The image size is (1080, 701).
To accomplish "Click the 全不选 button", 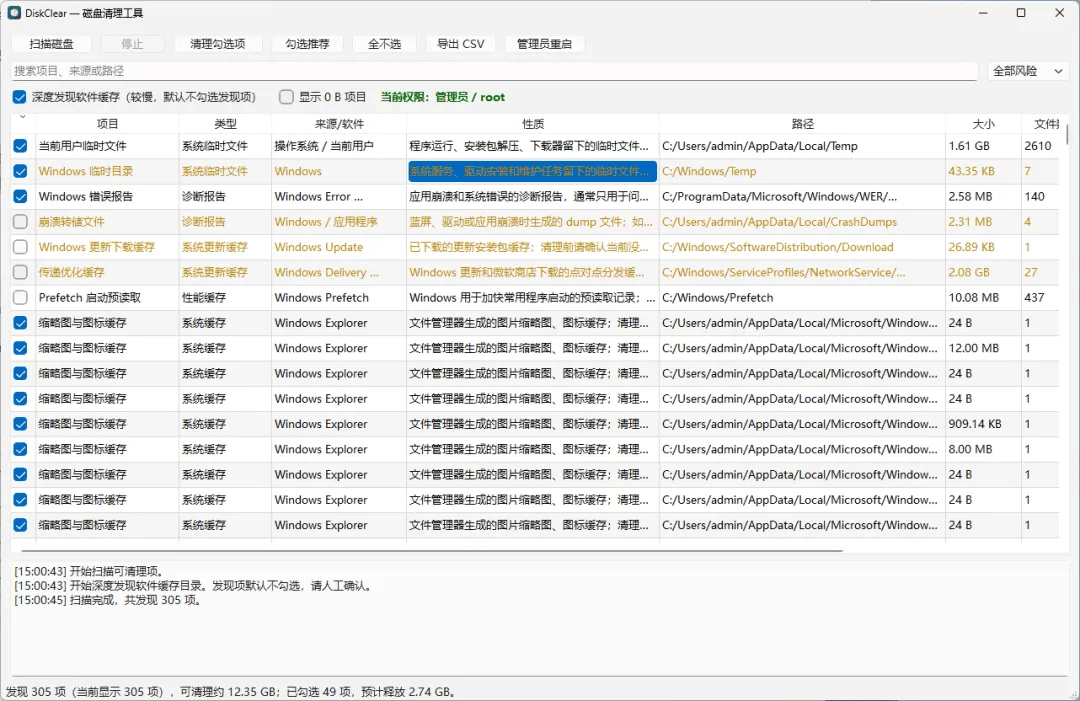I will tap(384, 44).
